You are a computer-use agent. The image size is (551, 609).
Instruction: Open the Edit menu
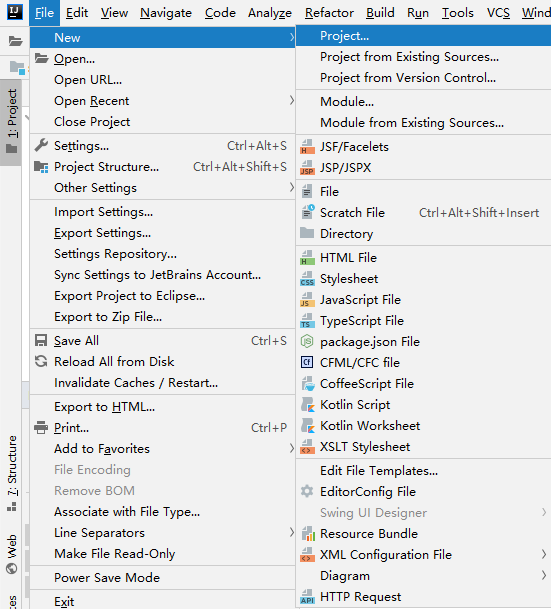click(x=77, y=13)
